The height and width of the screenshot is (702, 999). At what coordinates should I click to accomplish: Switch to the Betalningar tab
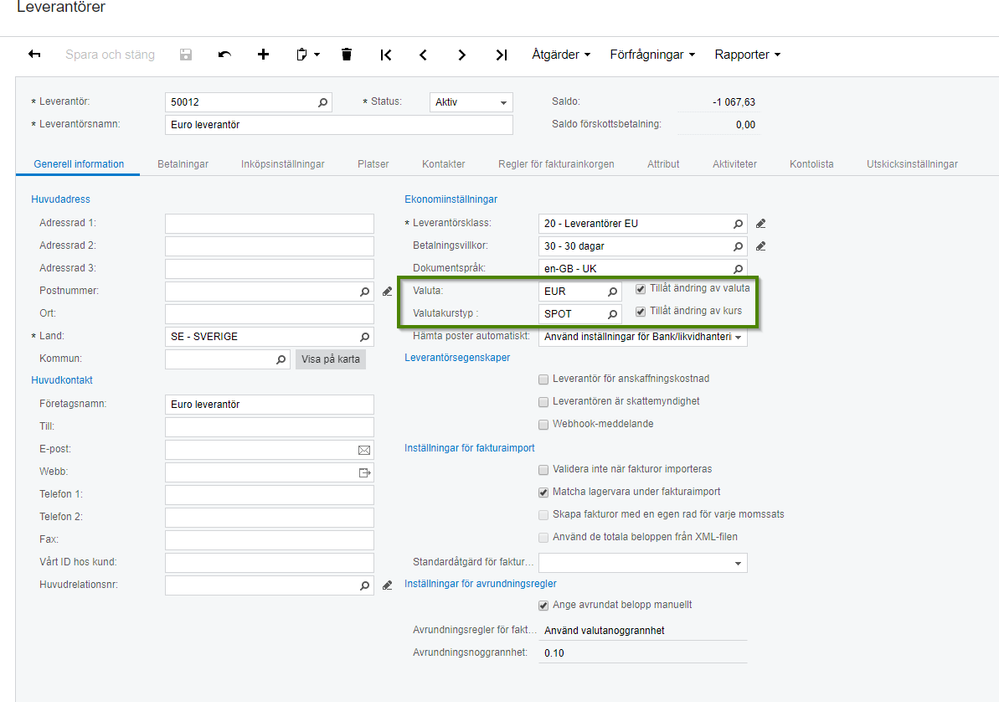coord(182,164)
